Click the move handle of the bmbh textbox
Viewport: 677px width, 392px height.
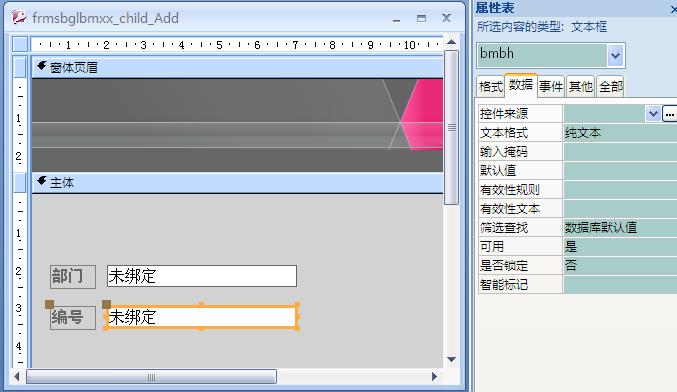(107, 304)
